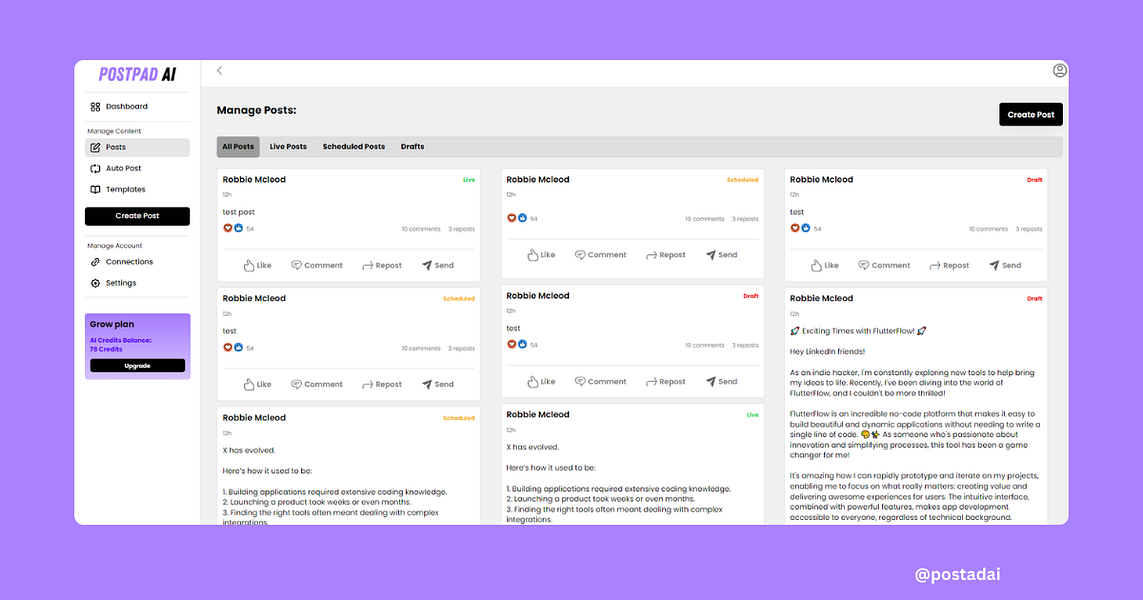Send the 'test' Draft card

(x=721, y=381)
